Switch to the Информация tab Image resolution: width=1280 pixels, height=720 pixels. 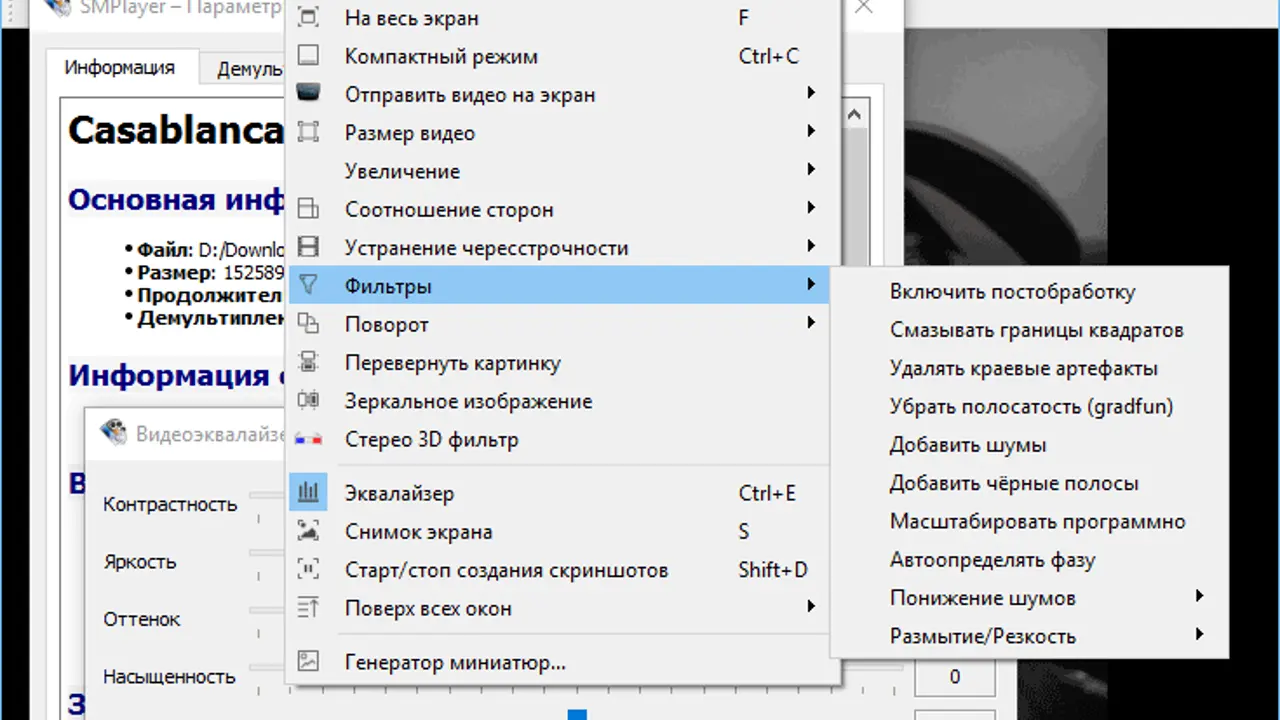click(x=119, y=68)
